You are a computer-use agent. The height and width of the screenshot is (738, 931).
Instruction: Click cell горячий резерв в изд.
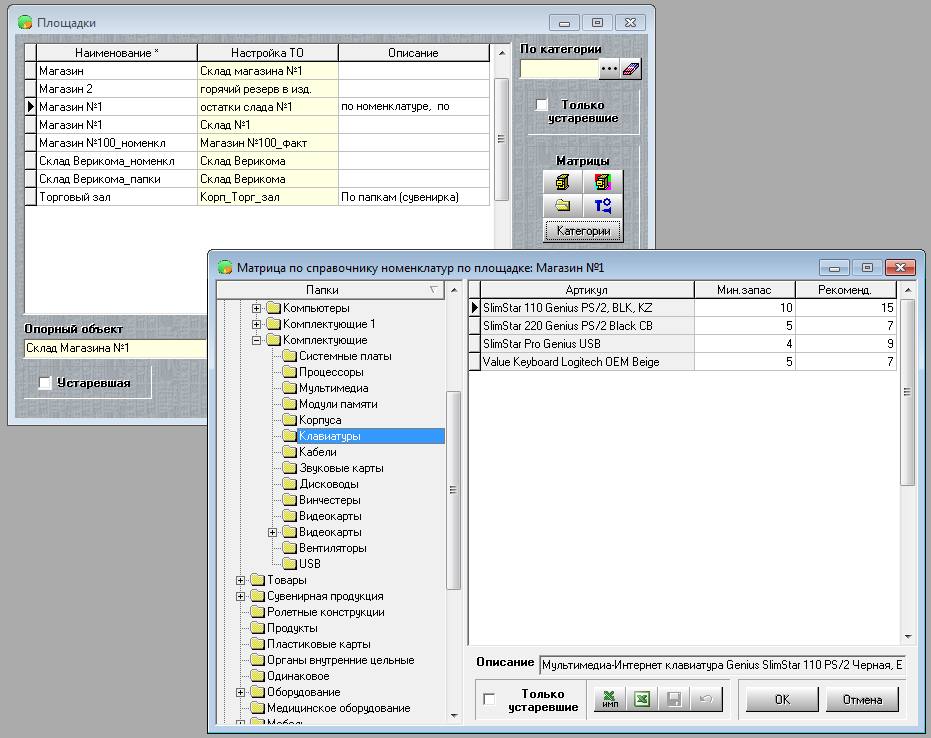[267, 88]
